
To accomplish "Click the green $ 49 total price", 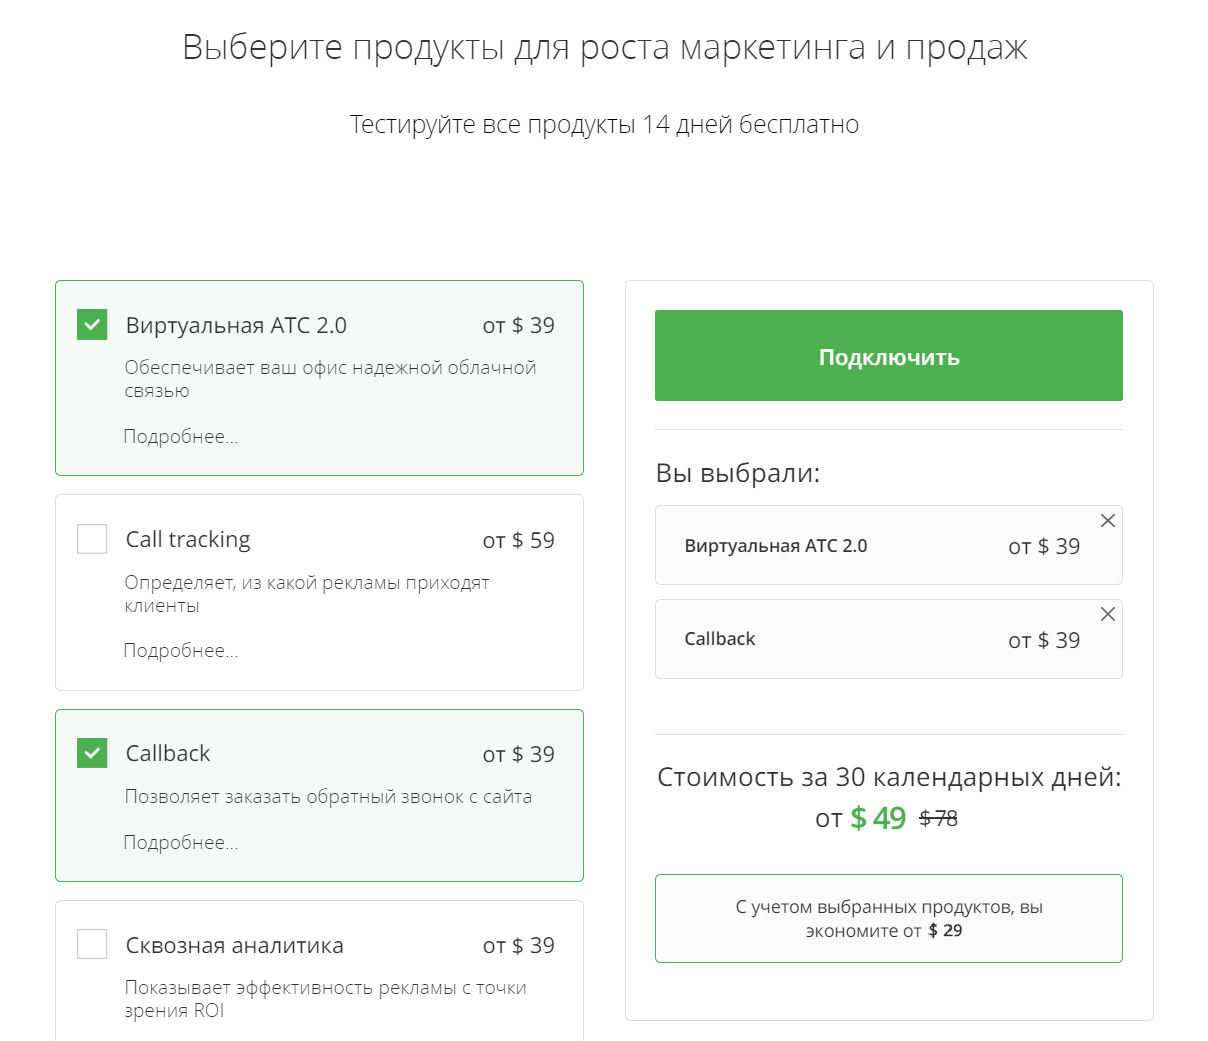I will pyautogui.click(x=878, y=818).
